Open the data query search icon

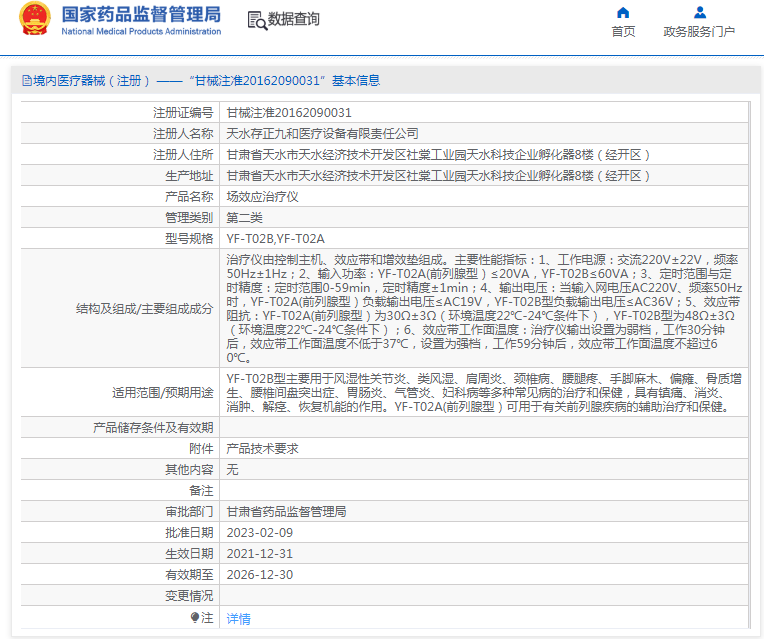tap(257, 20)
